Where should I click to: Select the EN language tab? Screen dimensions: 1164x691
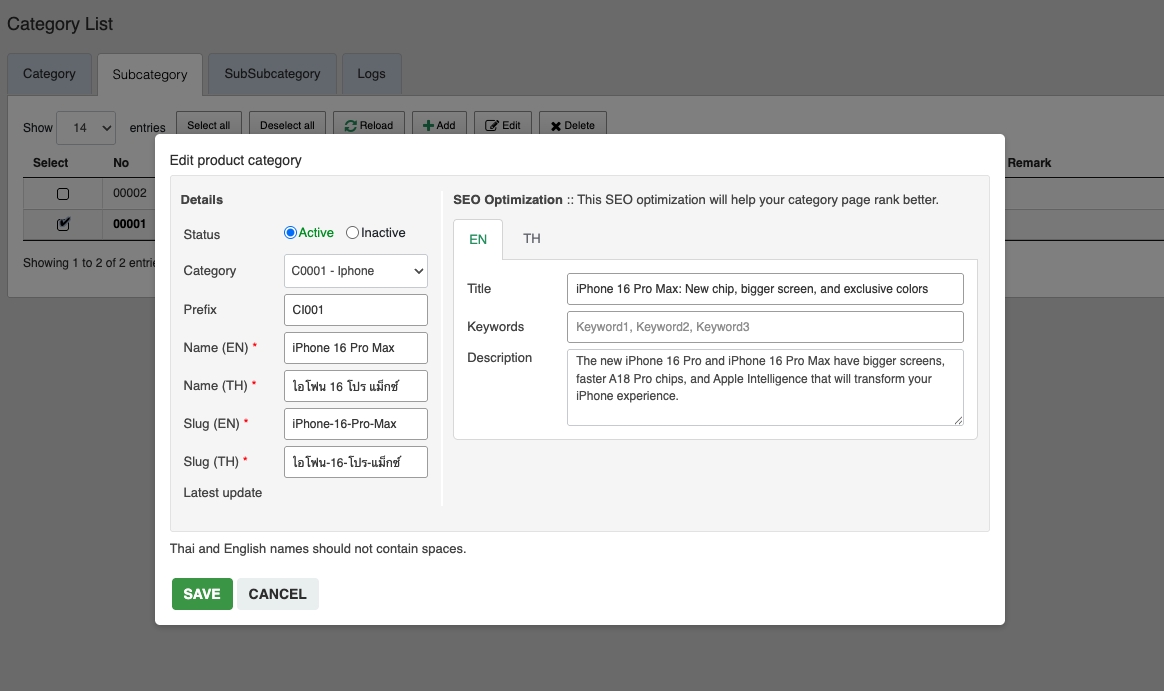(x=478, y=239)
